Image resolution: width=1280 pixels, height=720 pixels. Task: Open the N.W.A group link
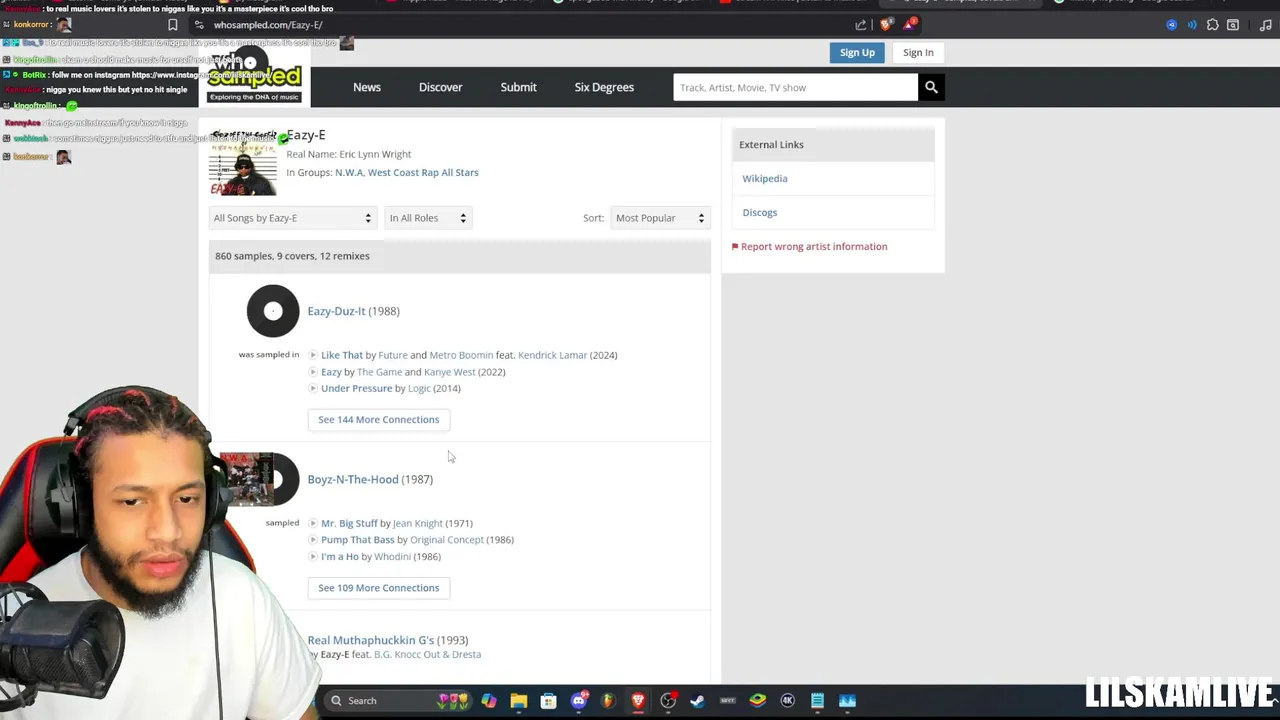349,172
